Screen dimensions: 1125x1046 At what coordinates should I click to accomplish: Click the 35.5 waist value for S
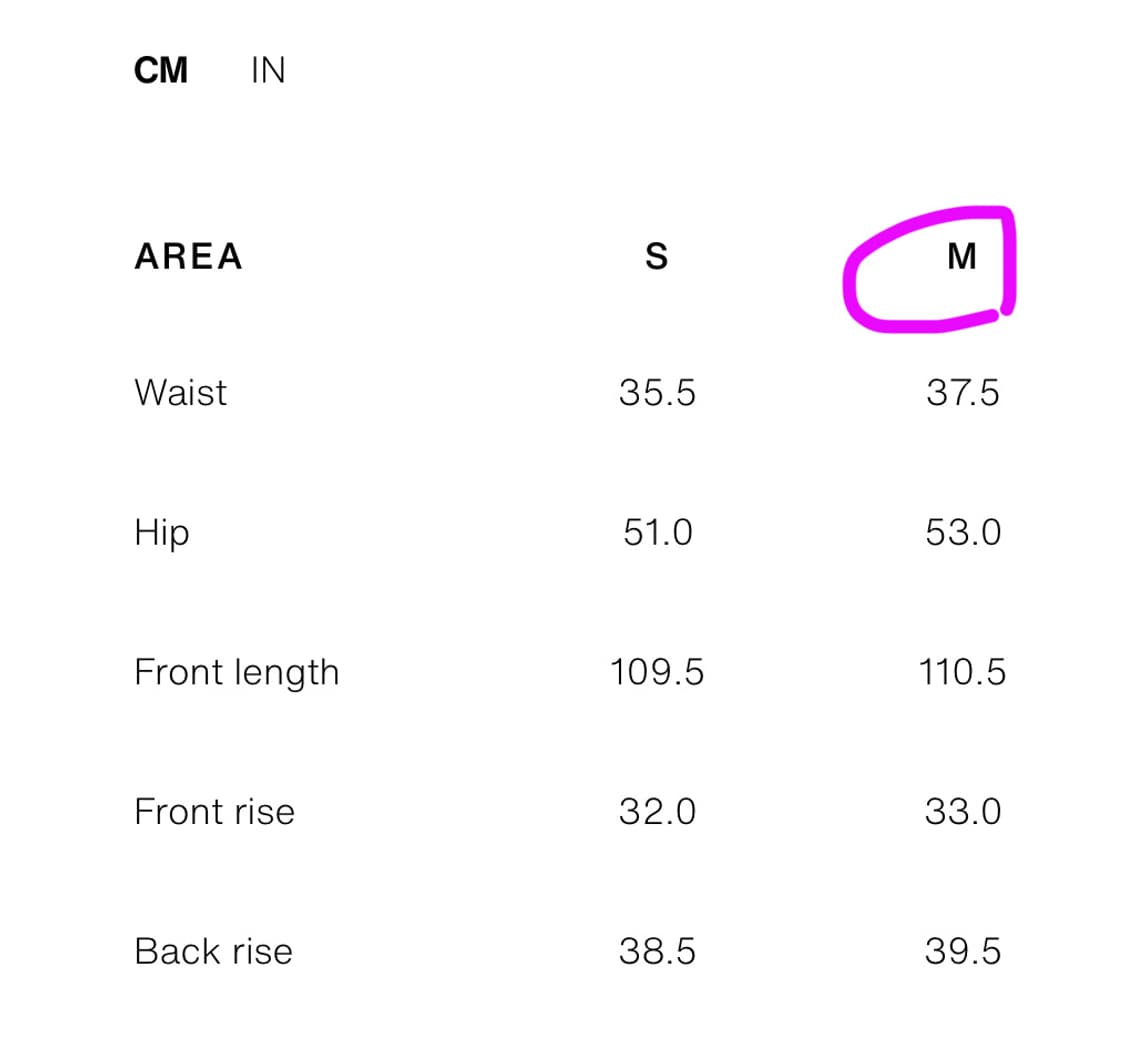[657, 392]
